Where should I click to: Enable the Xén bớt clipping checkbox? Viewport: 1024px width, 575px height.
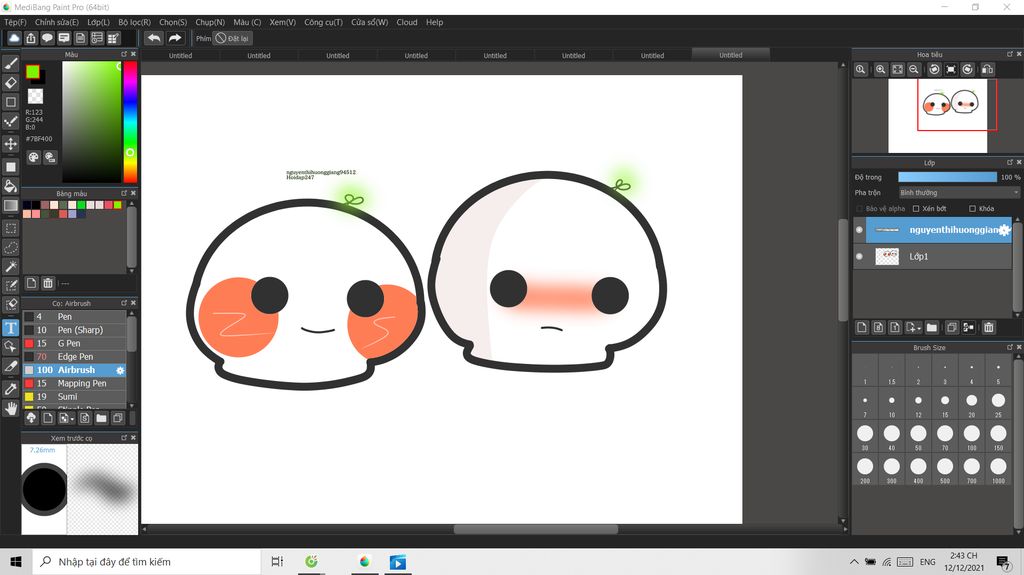[916, 208]
